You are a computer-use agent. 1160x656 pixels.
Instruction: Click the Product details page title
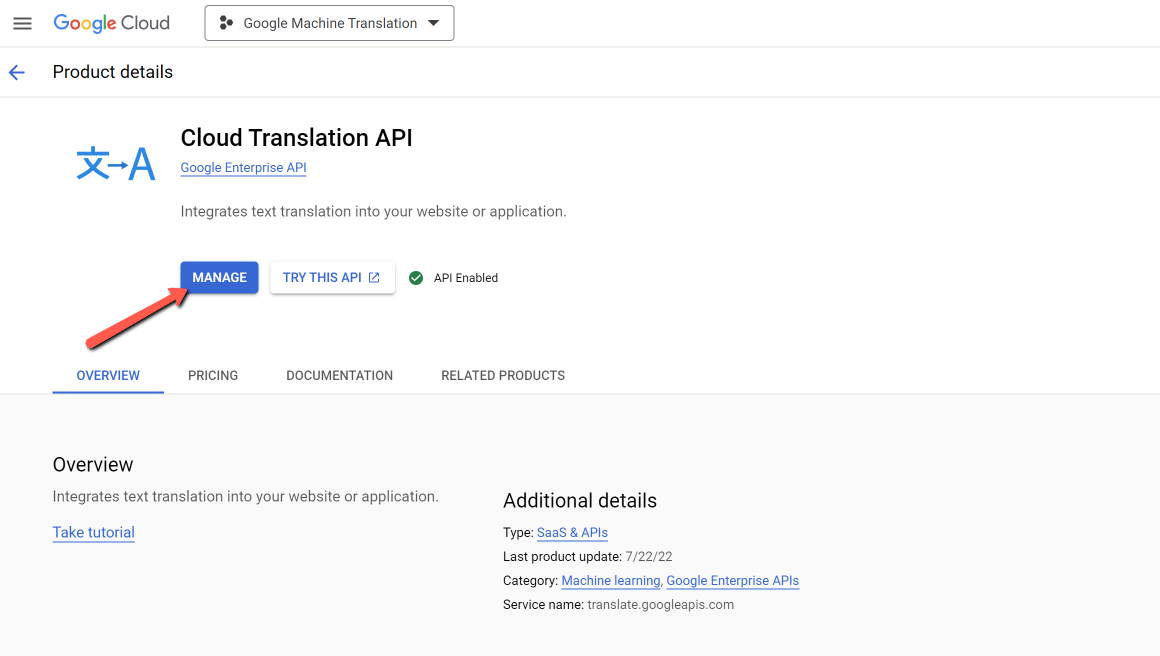112,72
